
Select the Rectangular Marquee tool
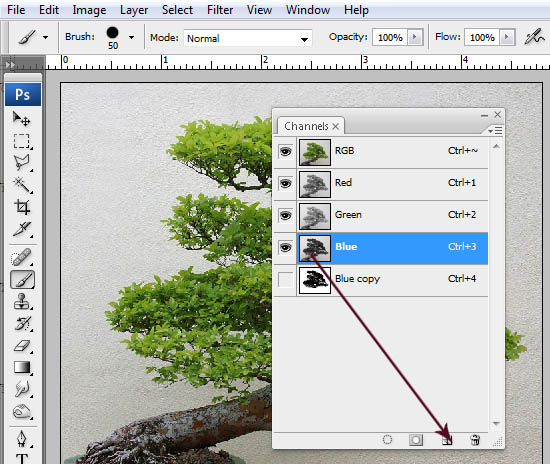pos(22,141)
